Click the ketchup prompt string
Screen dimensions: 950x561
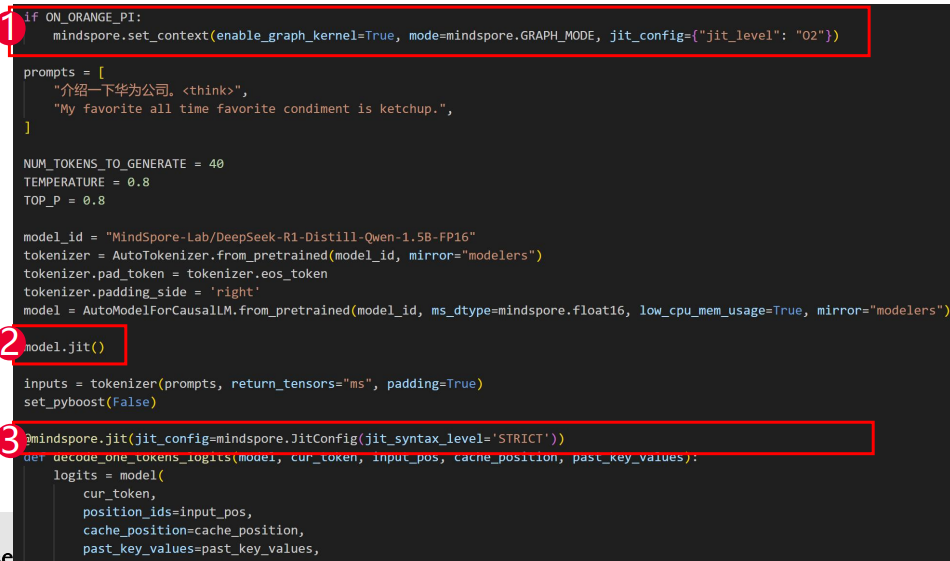point(254,109)
